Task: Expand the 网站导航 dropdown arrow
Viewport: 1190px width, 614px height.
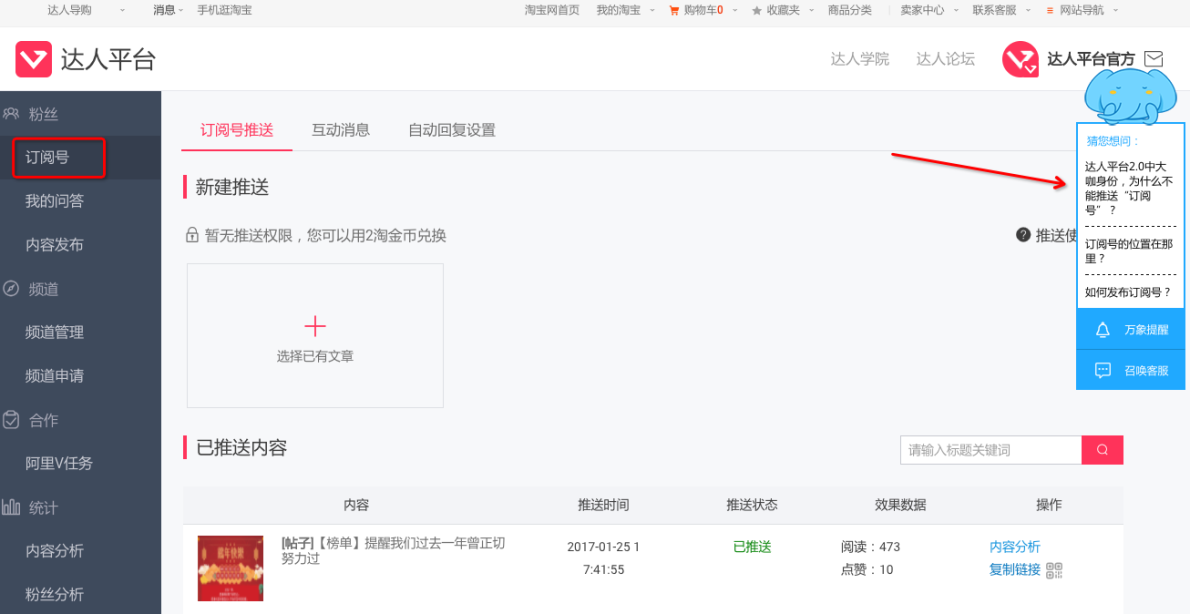Action: point(1116,11)
